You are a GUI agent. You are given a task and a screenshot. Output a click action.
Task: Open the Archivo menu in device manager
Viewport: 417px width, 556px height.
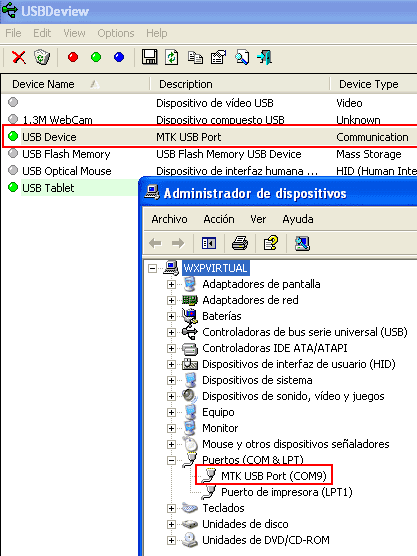pos(169,219)
